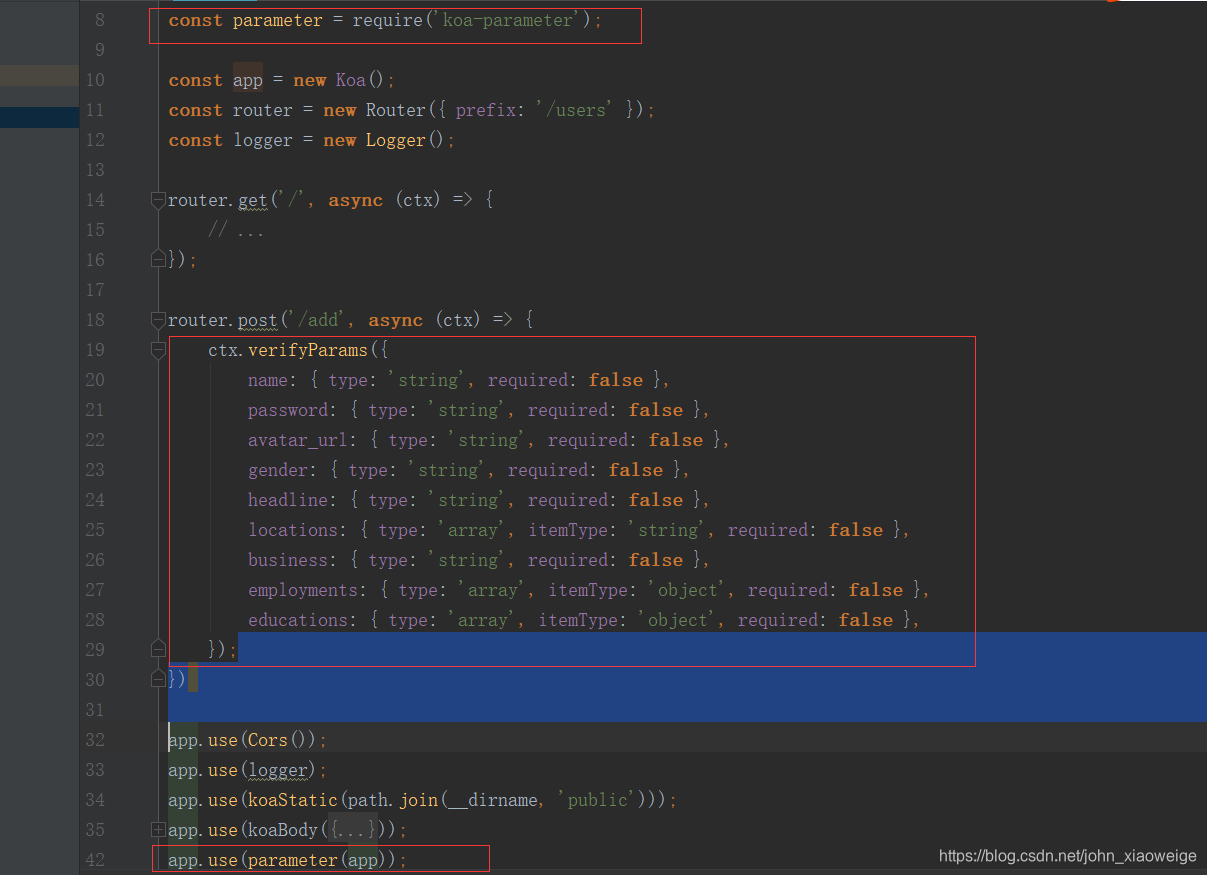
Task: Click the 'password' key in verifyParams
Action: [x=288, y=410]
